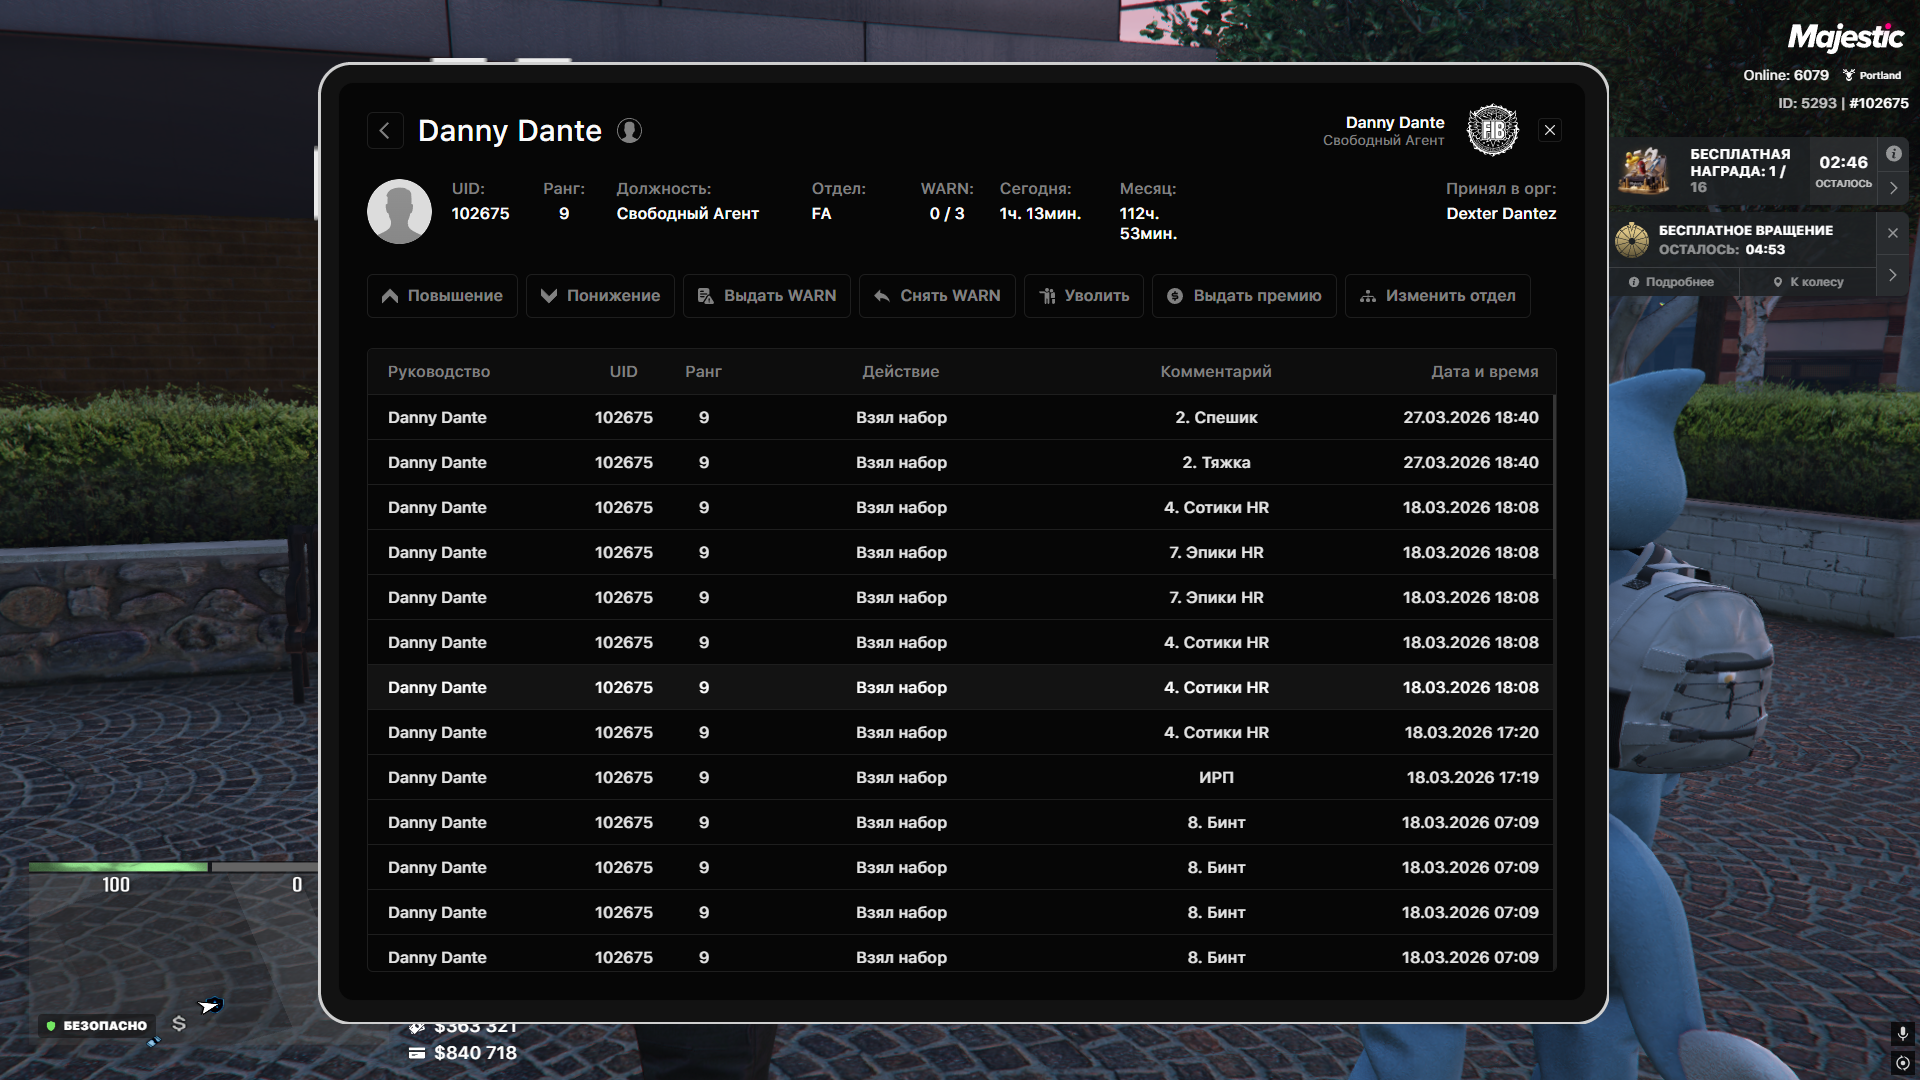Click Выдать WARN button
Image resolution: width=1920 pixels, height=1080 pixels.
coord(767,296)
